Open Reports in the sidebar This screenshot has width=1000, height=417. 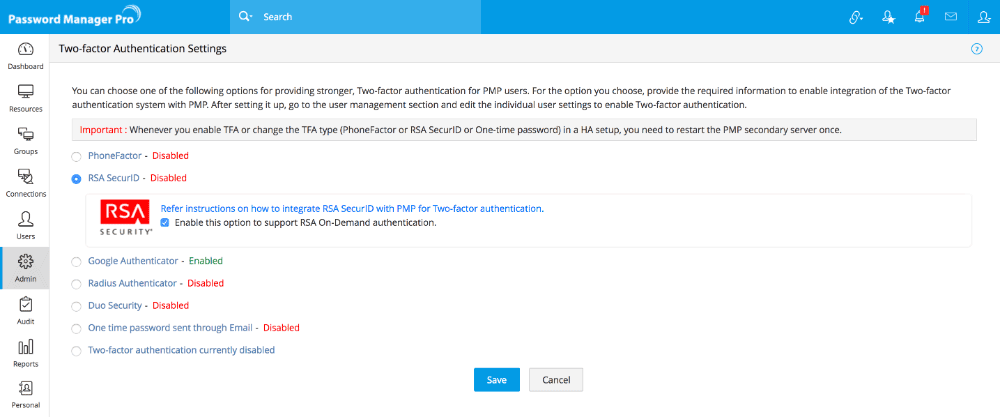coord(25,353)
